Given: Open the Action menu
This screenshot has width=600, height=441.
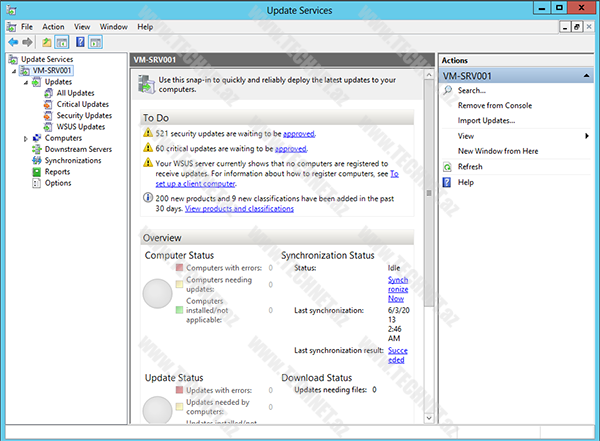Looking at the screenshot, I should pyautogui.click(x=53, y=26).
